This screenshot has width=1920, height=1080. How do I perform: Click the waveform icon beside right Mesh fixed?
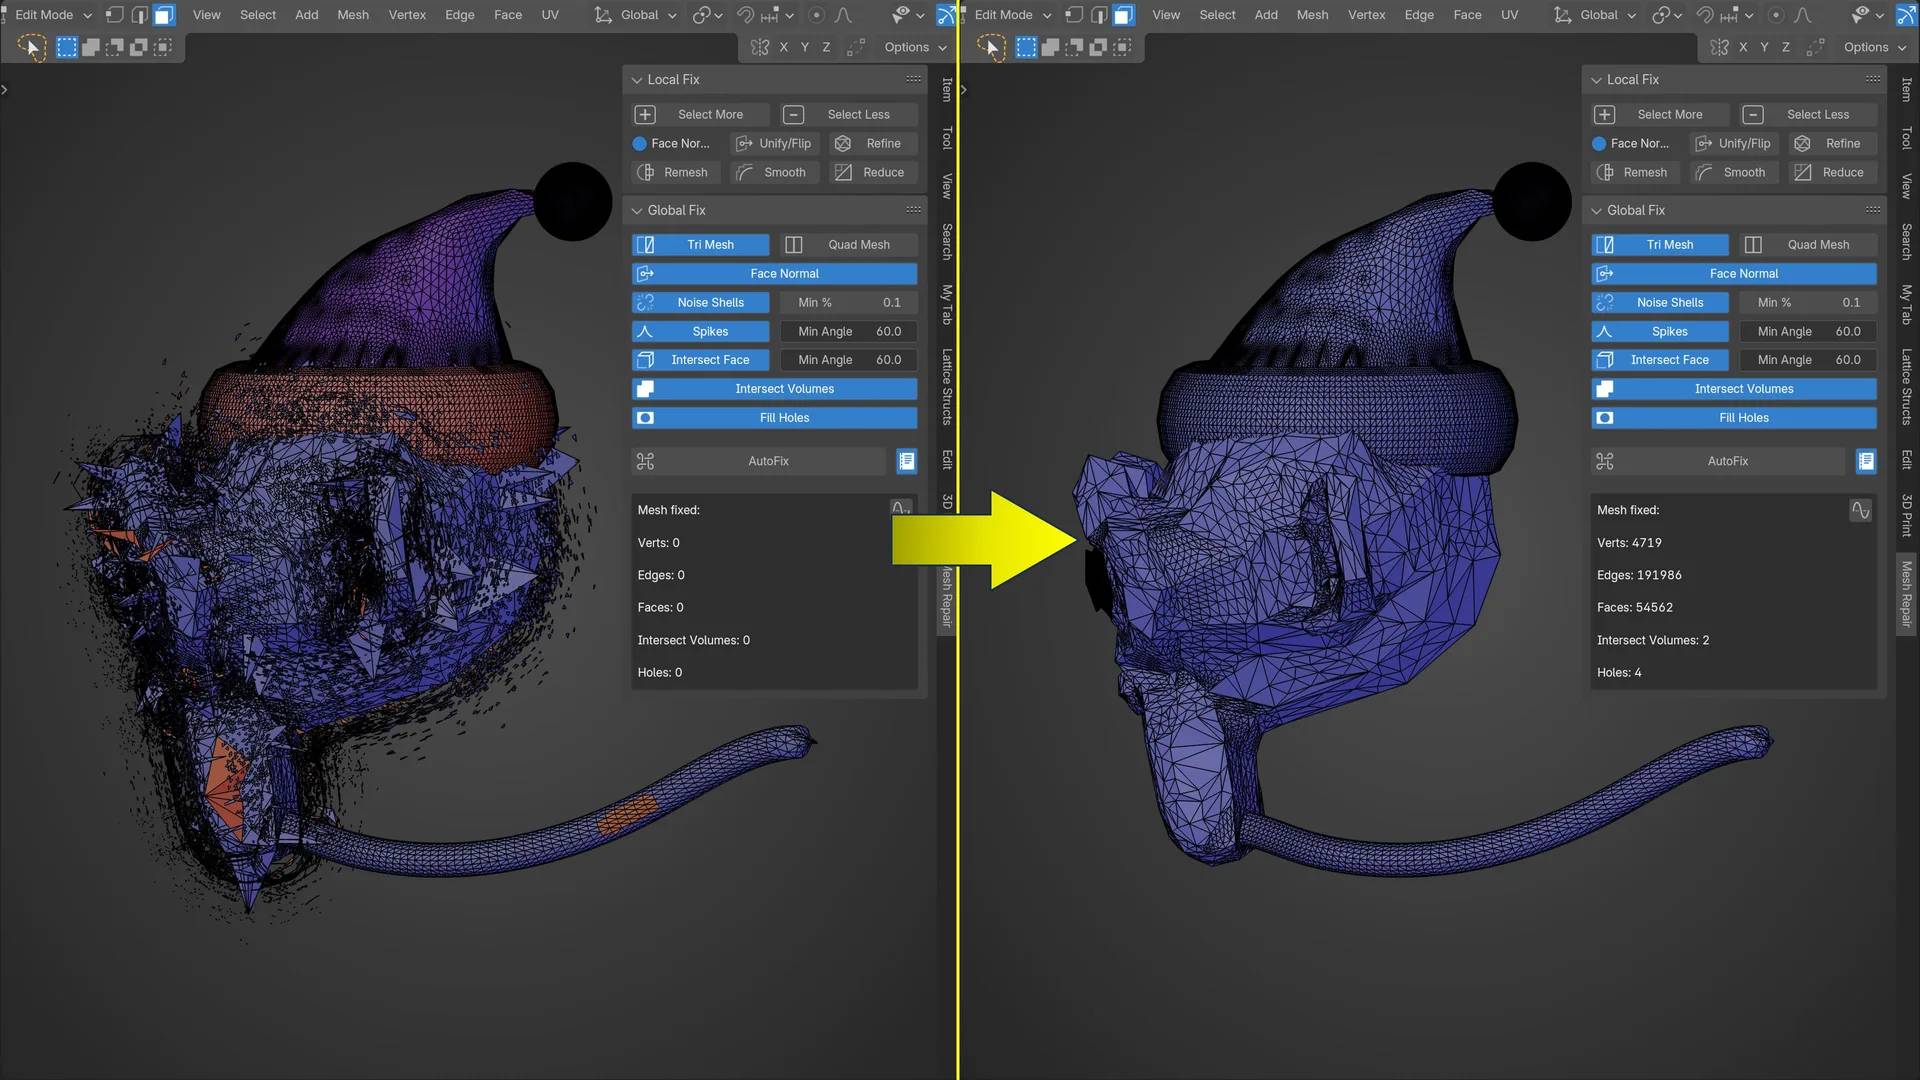coord(1860,510)
